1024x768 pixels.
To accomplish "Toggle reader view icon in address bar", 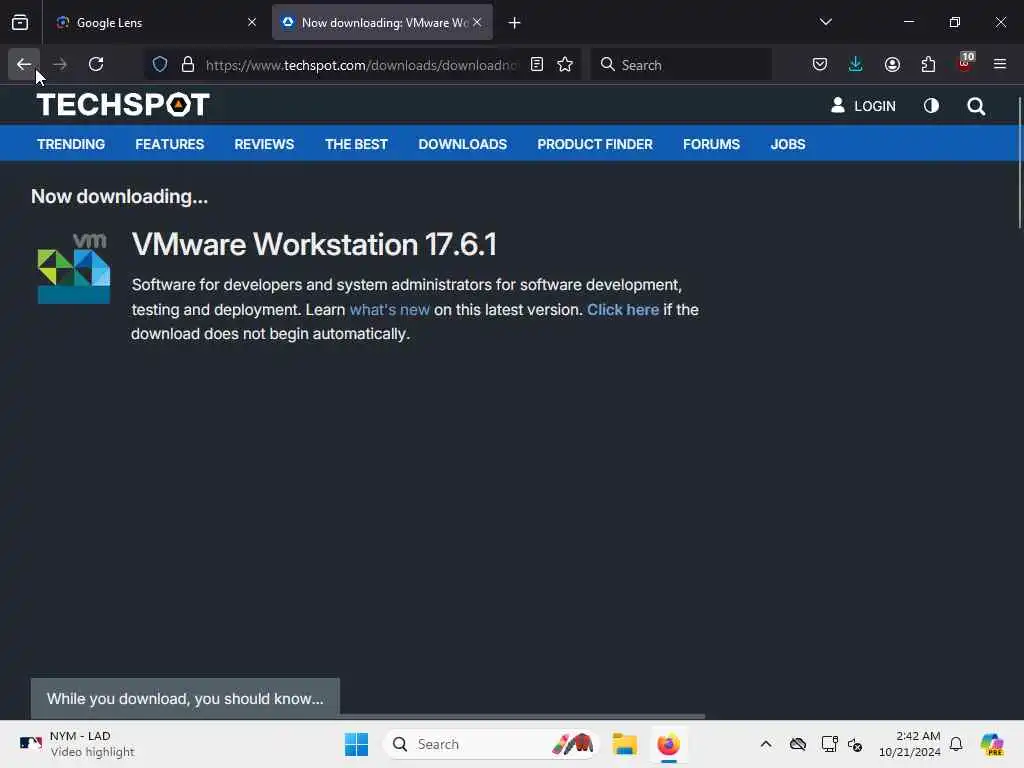I will (x=537, y=64).
